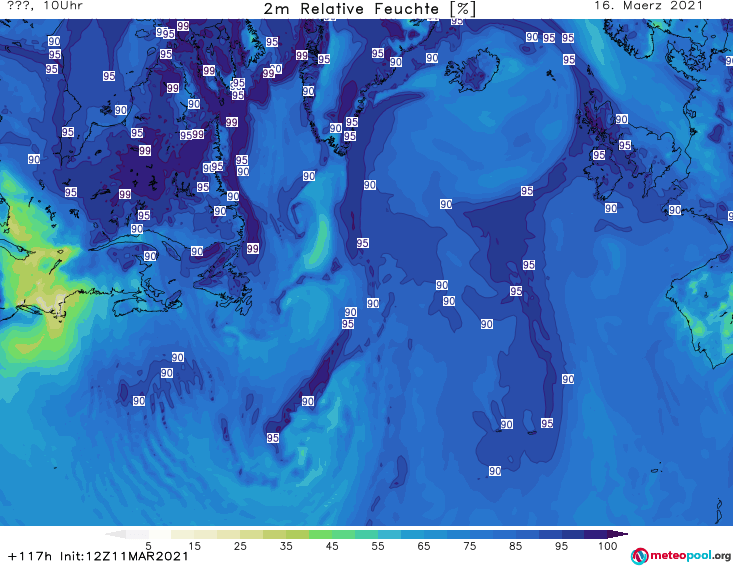Image resolution: width=733 pixels, height=566 pixels.
Task: Click the colorbar label '75'
Action: pos(470,546)
